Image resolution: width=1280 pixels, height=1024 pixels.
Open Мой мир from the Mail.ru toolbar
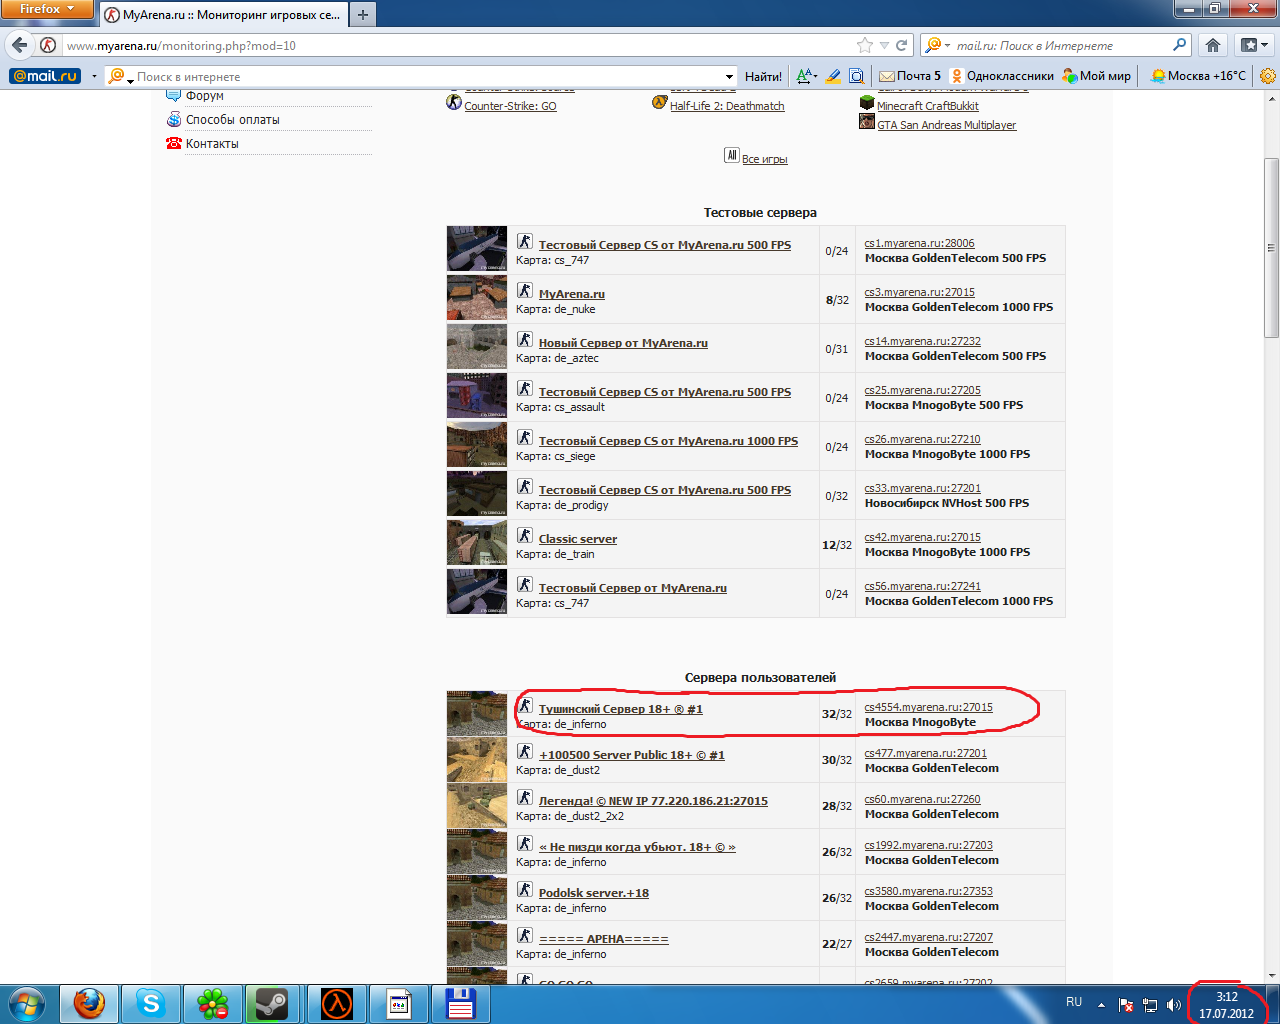pos(1097,76)
